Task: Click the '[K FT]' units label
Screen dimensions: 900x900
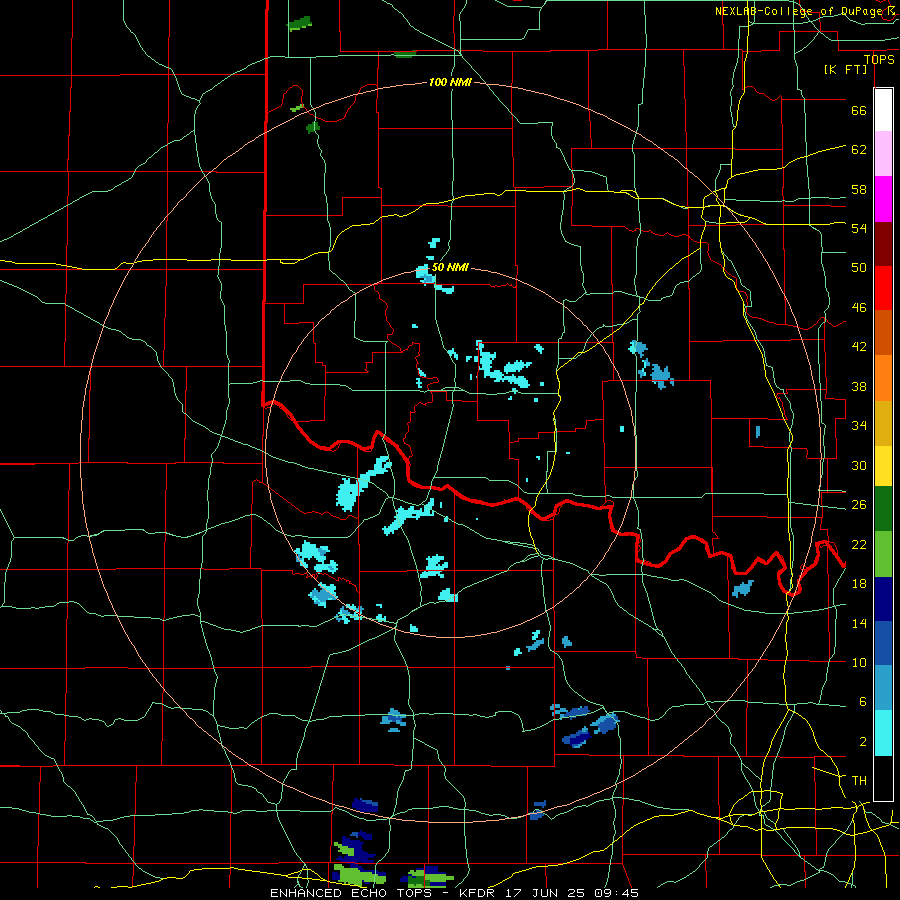Action: 845,69
